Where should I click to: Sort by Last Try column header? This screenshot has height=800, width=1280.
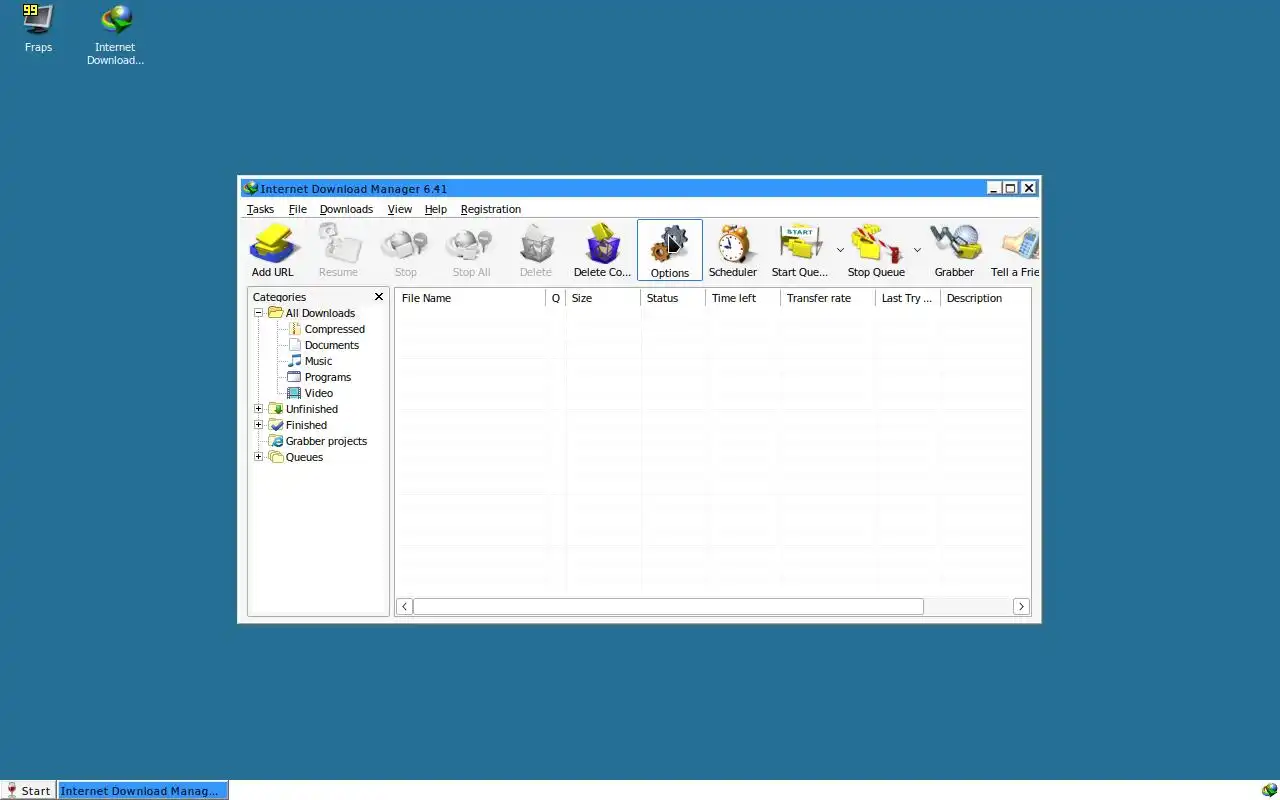[908, 298]
